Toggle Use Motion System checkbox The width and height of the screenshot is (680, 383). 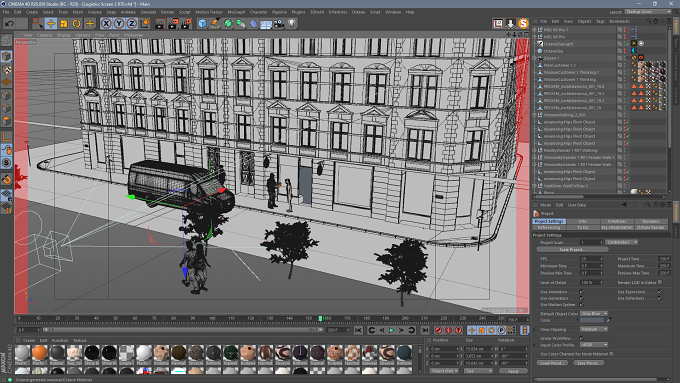pyautogui.click(x=582, y=304)
